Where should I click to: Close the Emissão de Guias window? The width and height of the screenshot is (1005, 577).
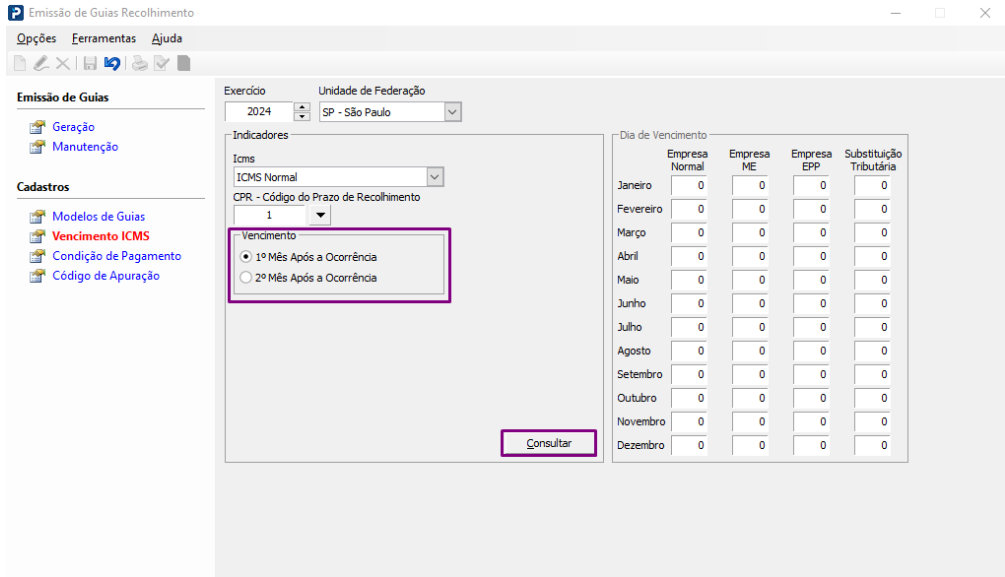click(x=985, y=13)
